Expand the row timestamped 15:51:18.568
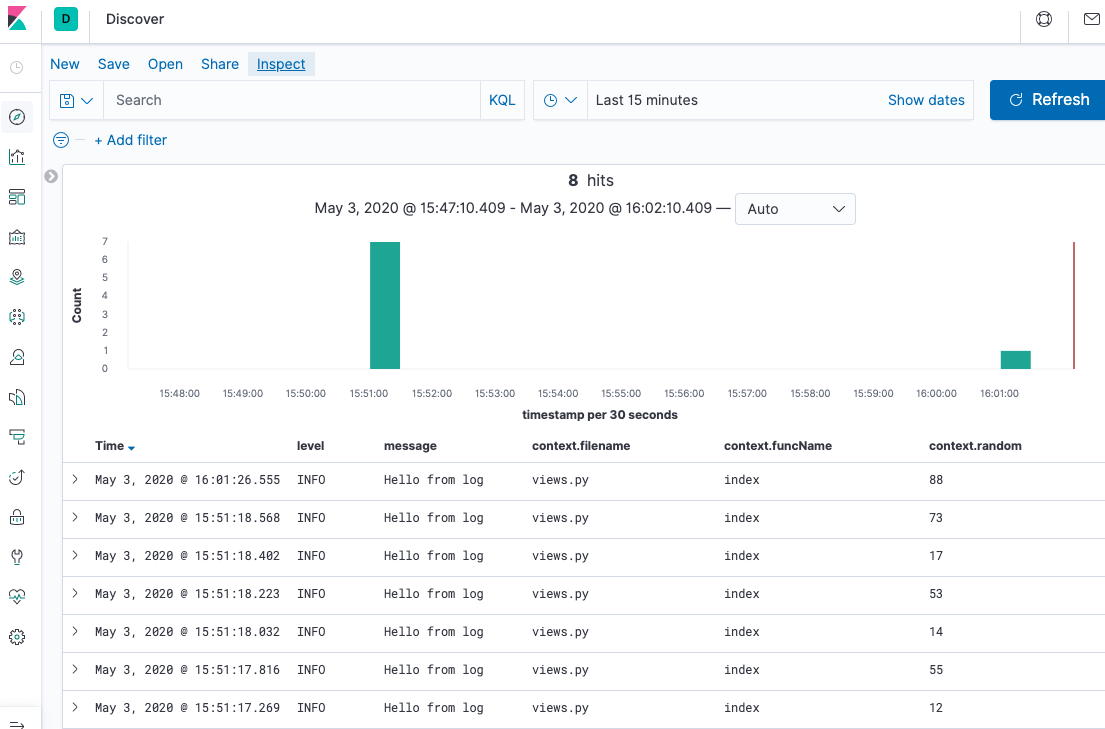 75,517
